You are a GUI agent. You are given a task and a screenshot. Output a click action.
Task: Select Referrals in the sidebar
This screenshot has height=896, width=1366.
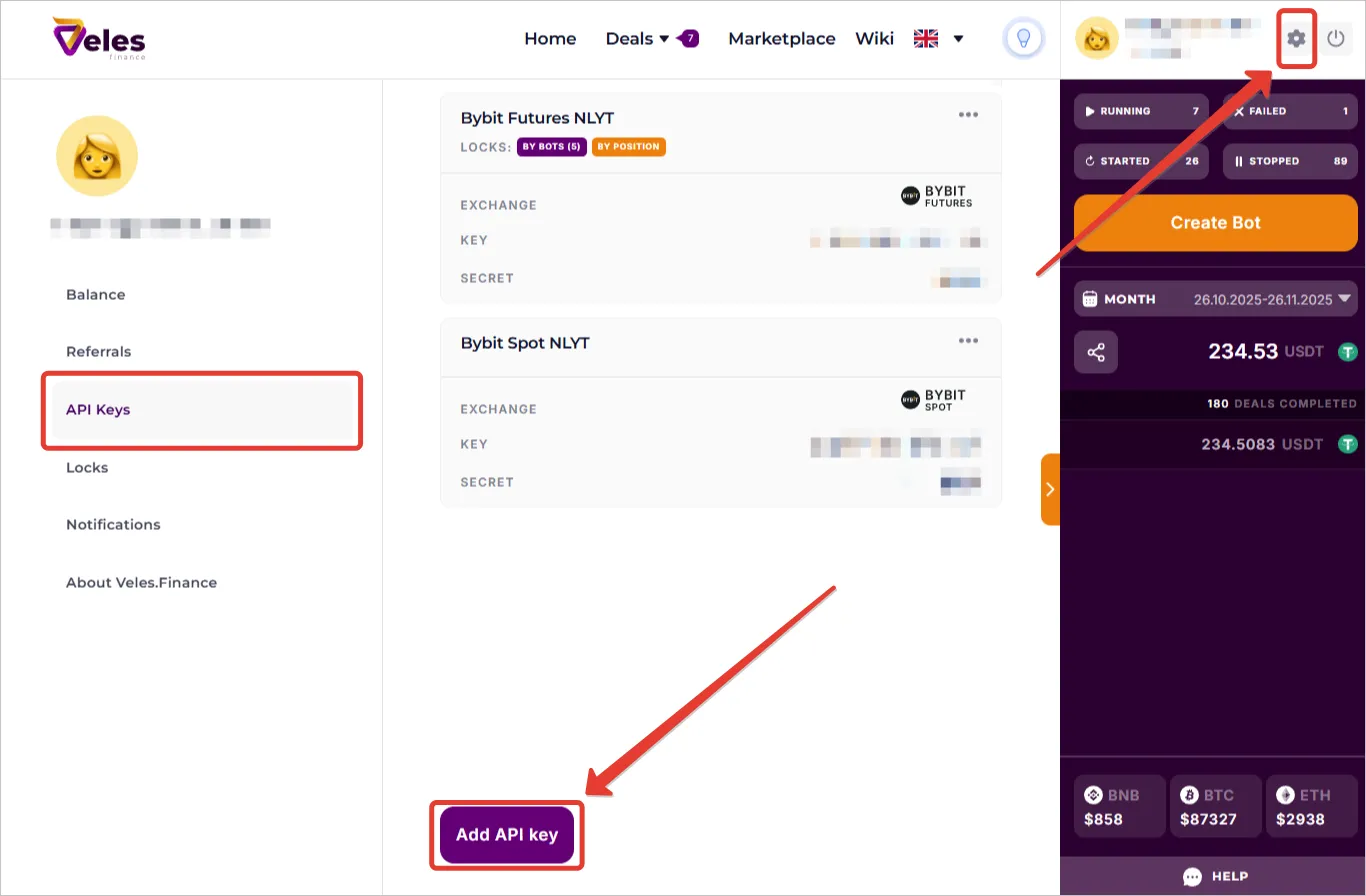(x=98, y=352)
